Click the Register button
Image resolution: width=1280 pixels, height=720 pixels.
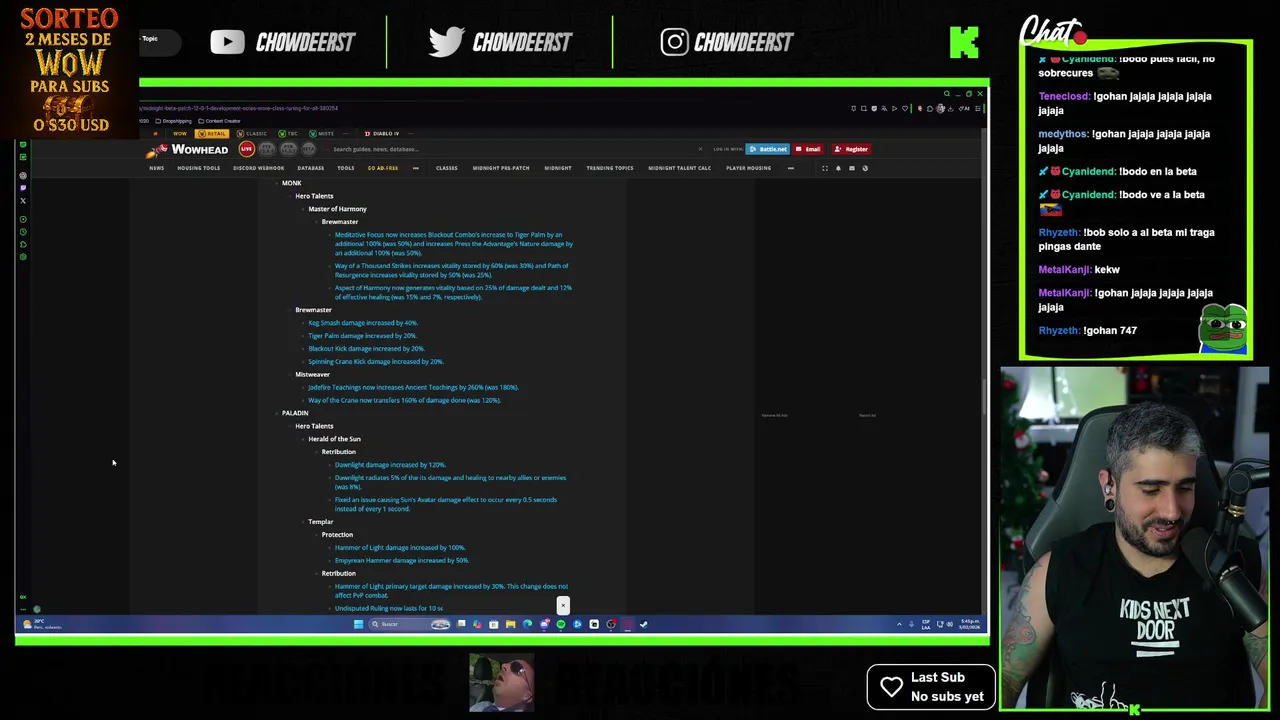(x=852, y=149)
